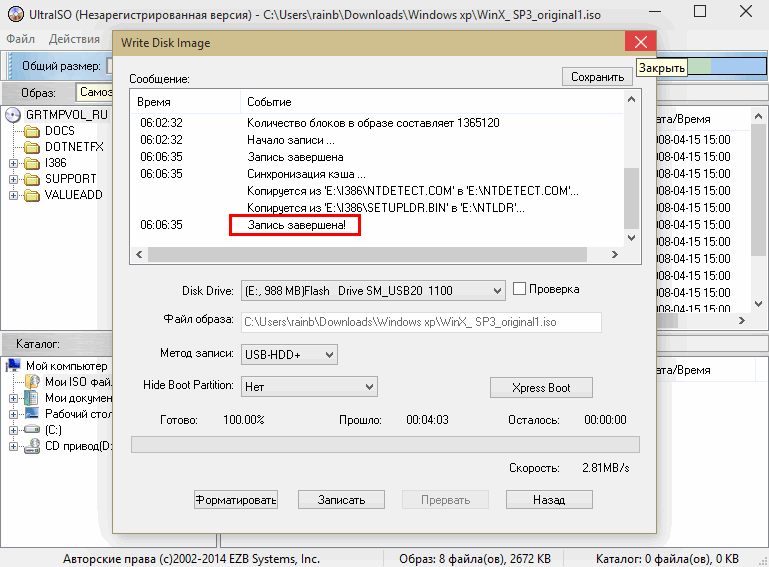The width and height of the screenshot is (769, 567).
Task: Click the Desktop icon in catalog tree
Action: (x=31, y=413)
